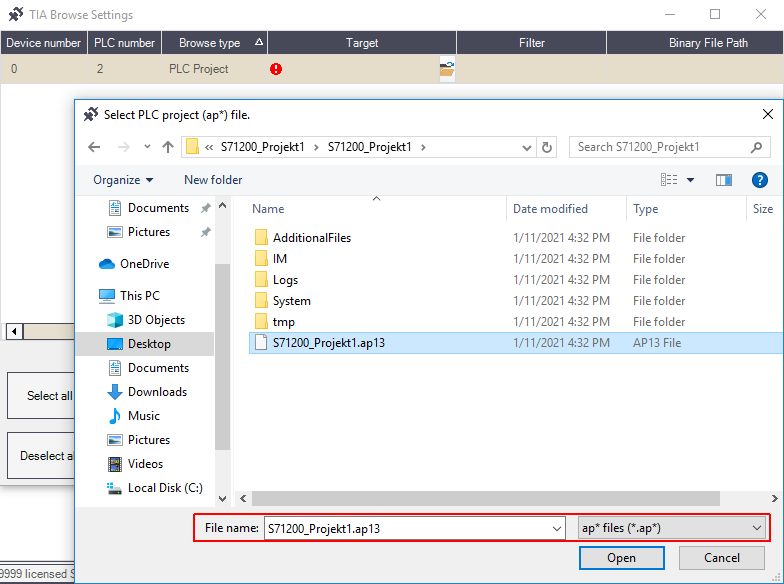Click the search magnifier icon
784x584 pixels.
756,147
